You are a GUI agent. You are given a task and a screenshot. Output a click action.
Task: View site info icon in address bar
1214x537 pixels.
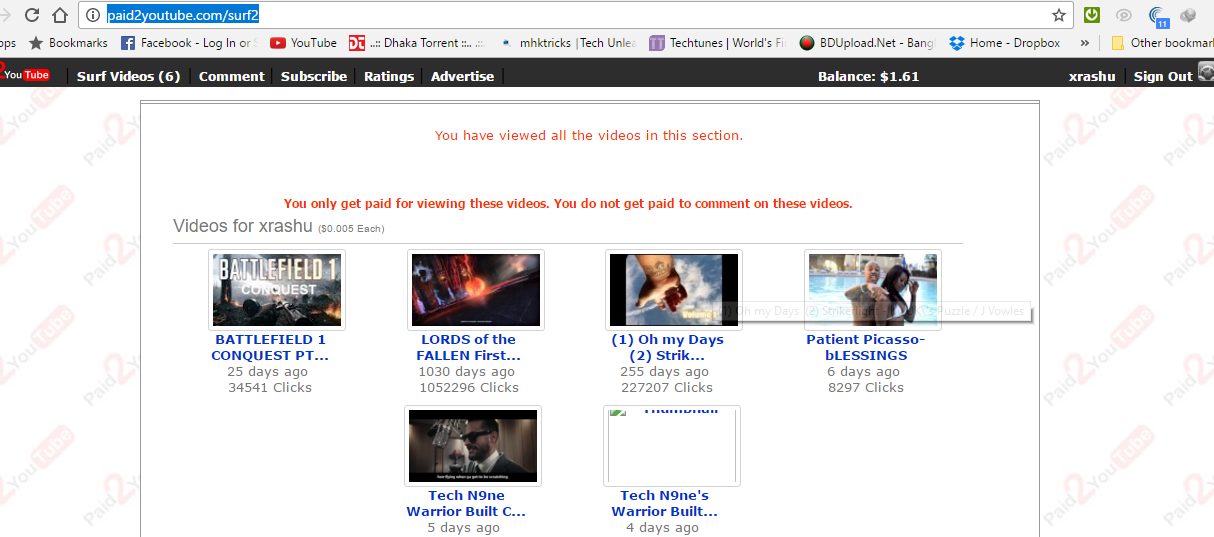point(92,15)
